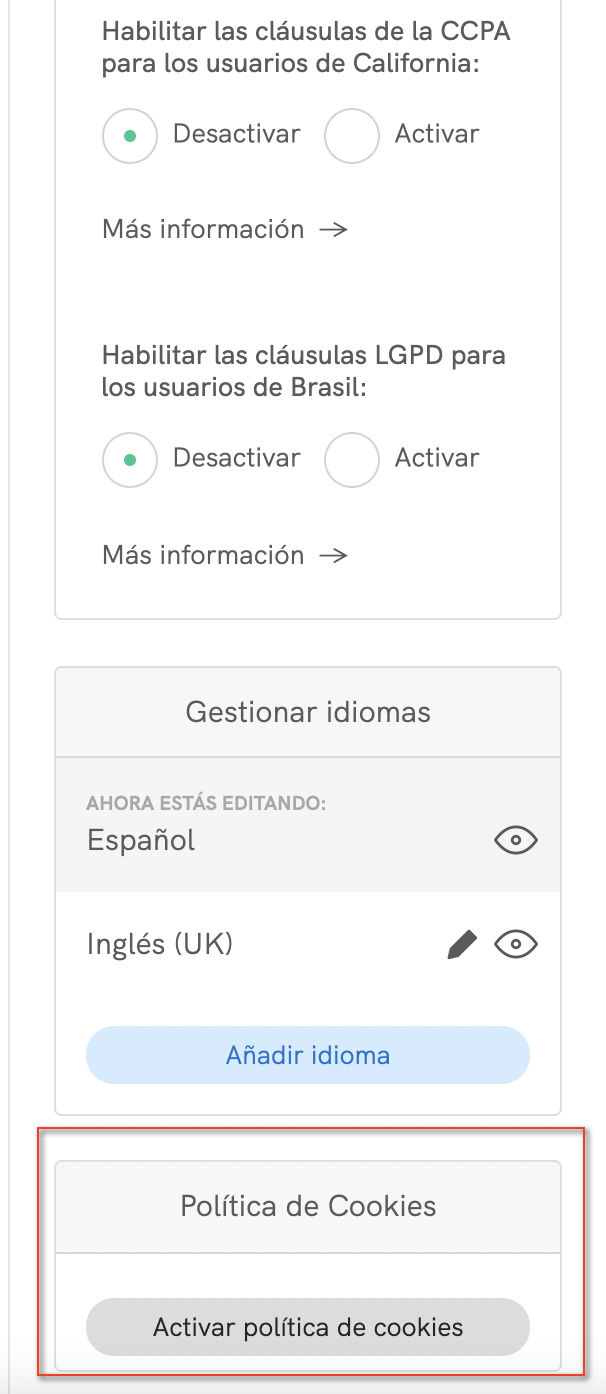Select the Inglés (UK) language row
The height and width of the screenshot is (1394, 606).
point(160,944)
